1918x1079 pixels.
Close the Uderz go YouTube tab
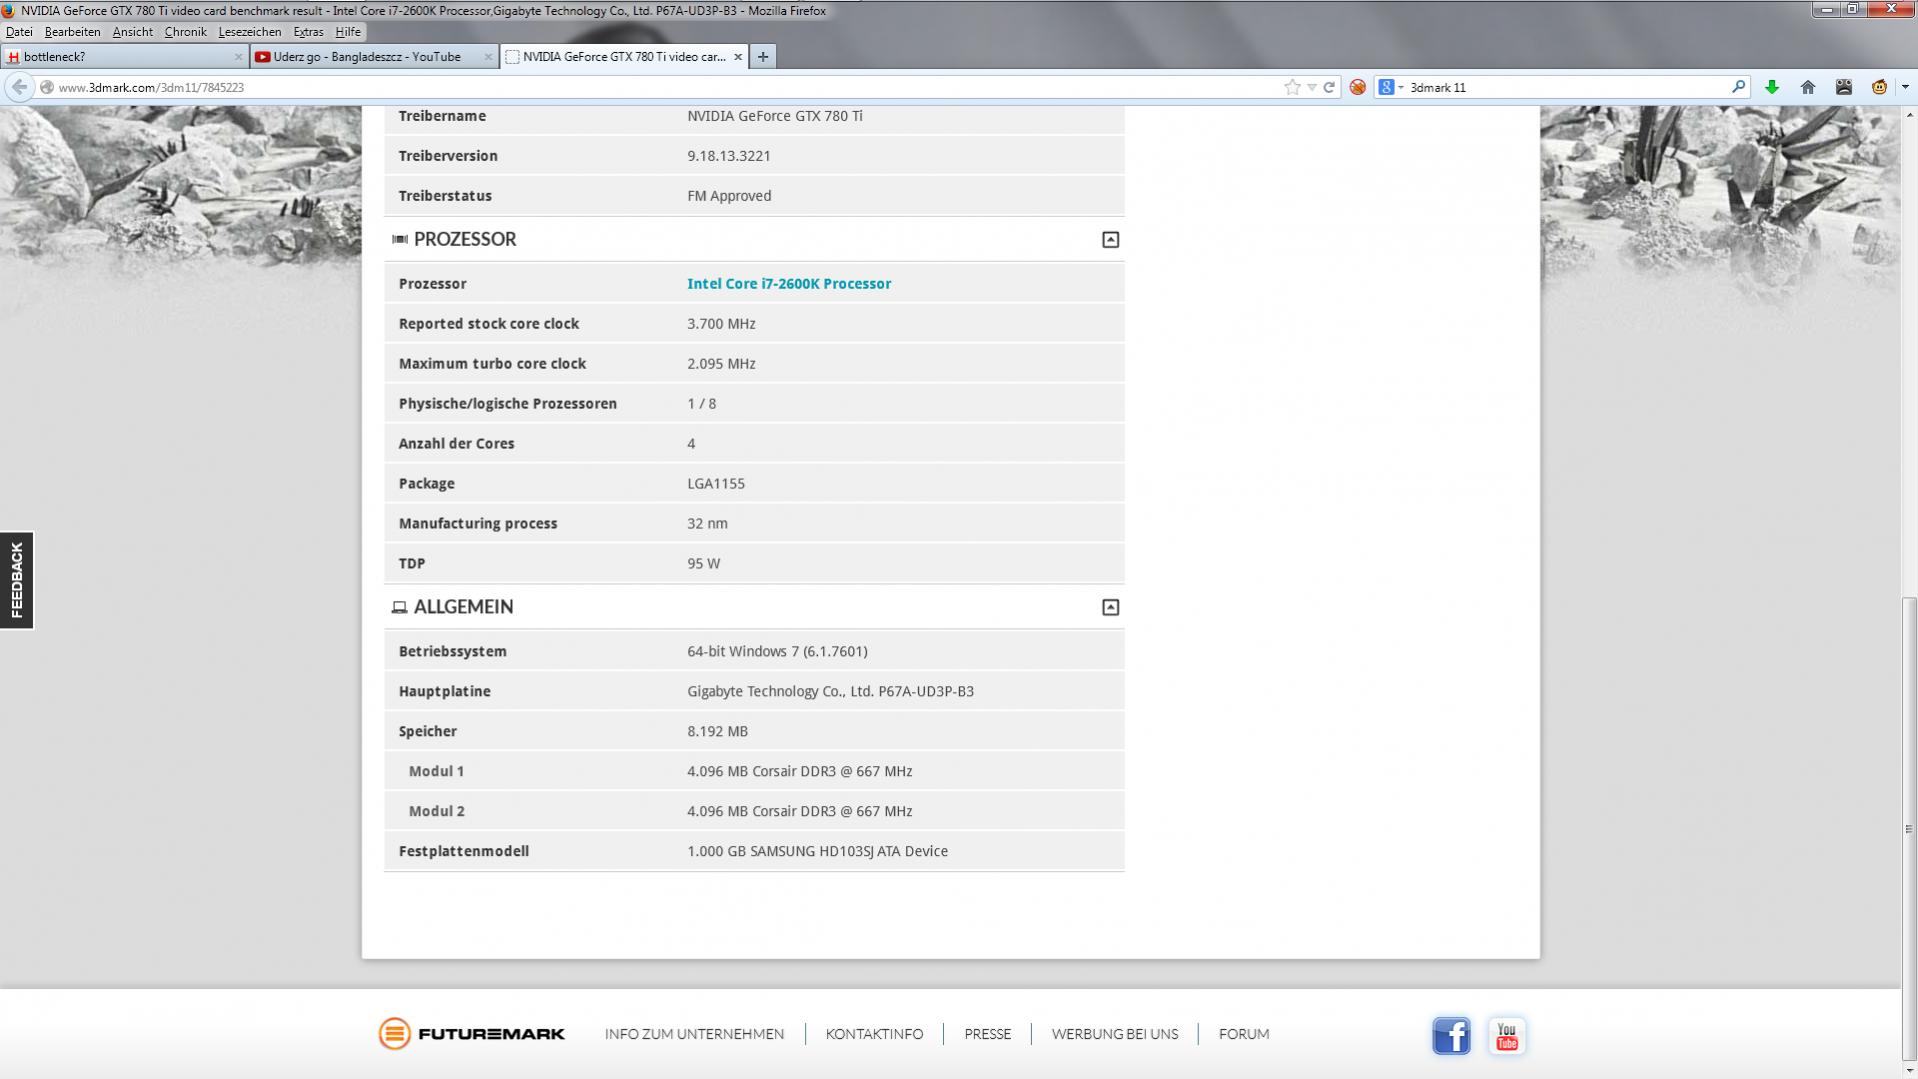pos(488,57)
